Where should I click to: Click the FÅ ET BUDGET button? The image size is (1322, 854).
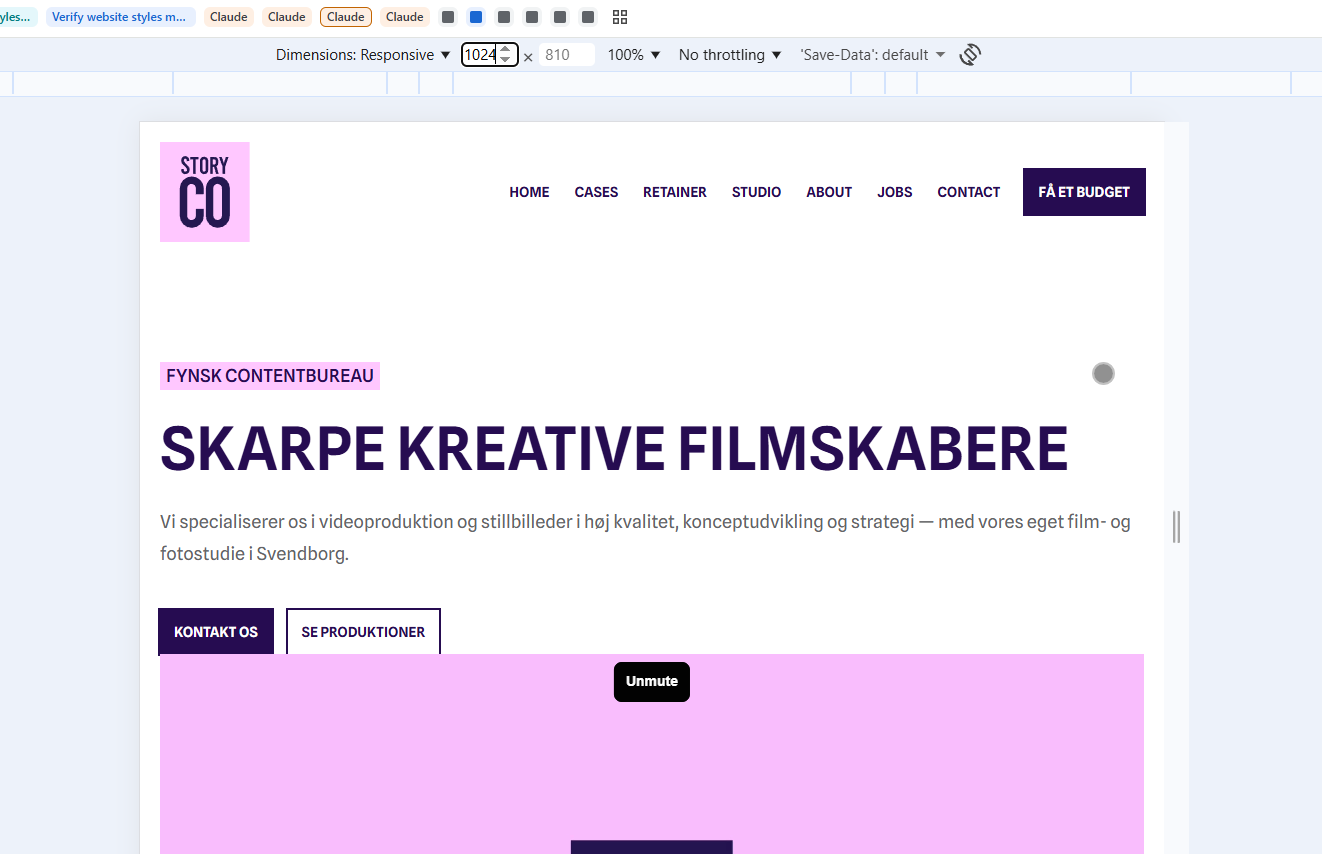pos(1084,192)
